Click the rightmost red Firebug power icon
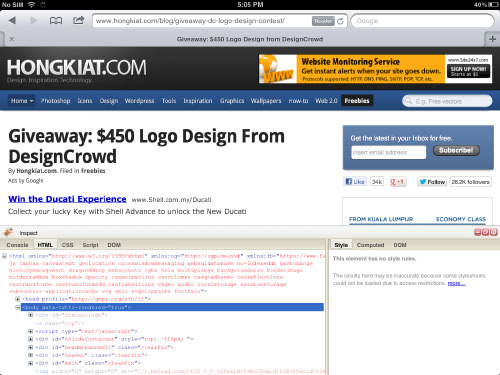The height and width of the screenshot is (375, 500). point(494,232)
